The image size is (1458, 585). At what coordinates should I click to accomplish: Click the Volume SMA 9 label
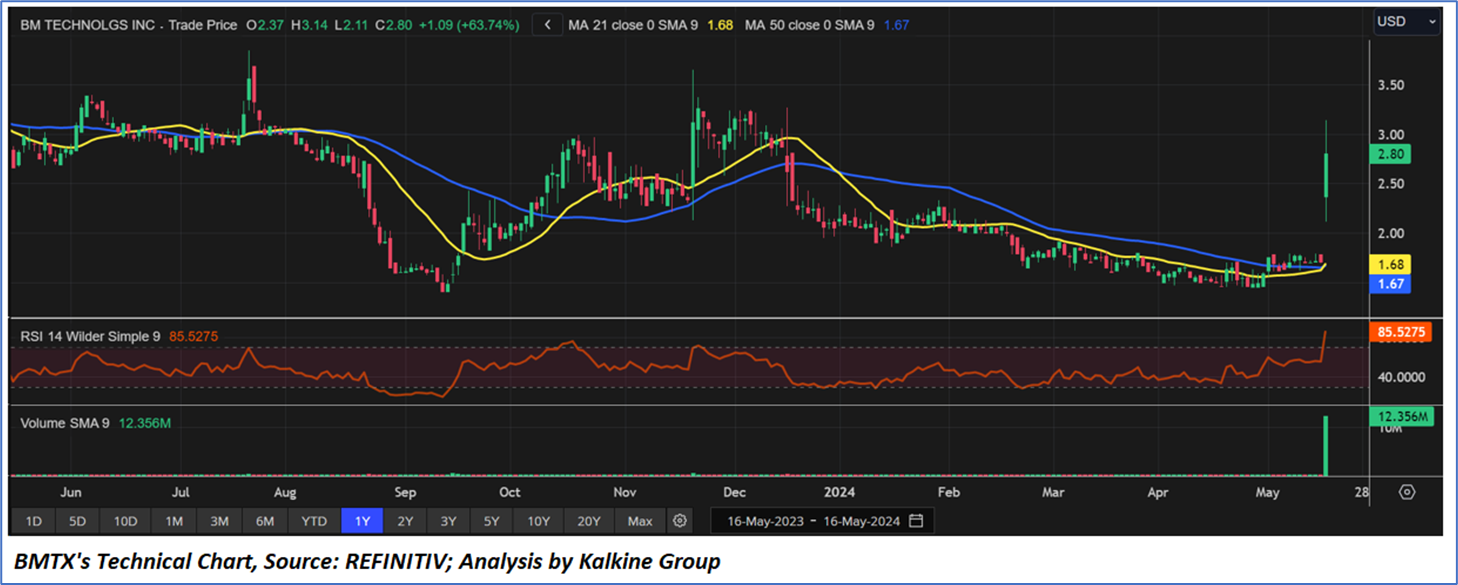pos(65,423)
